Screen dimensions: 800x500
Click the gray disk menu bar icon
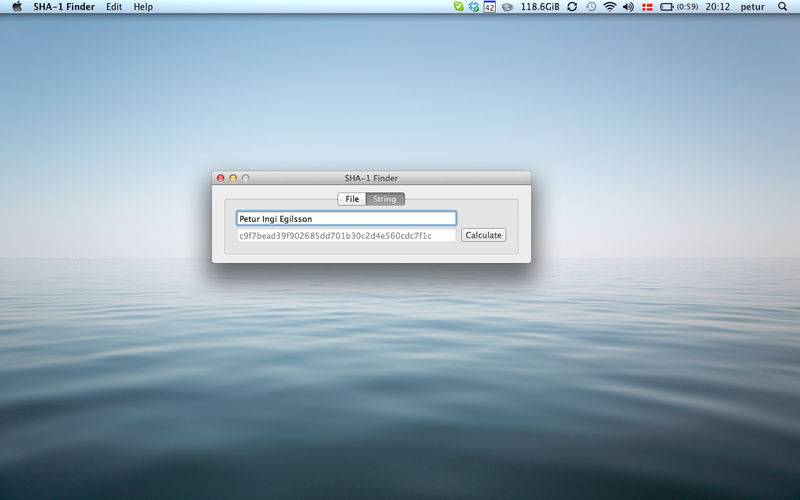(507, 7)
